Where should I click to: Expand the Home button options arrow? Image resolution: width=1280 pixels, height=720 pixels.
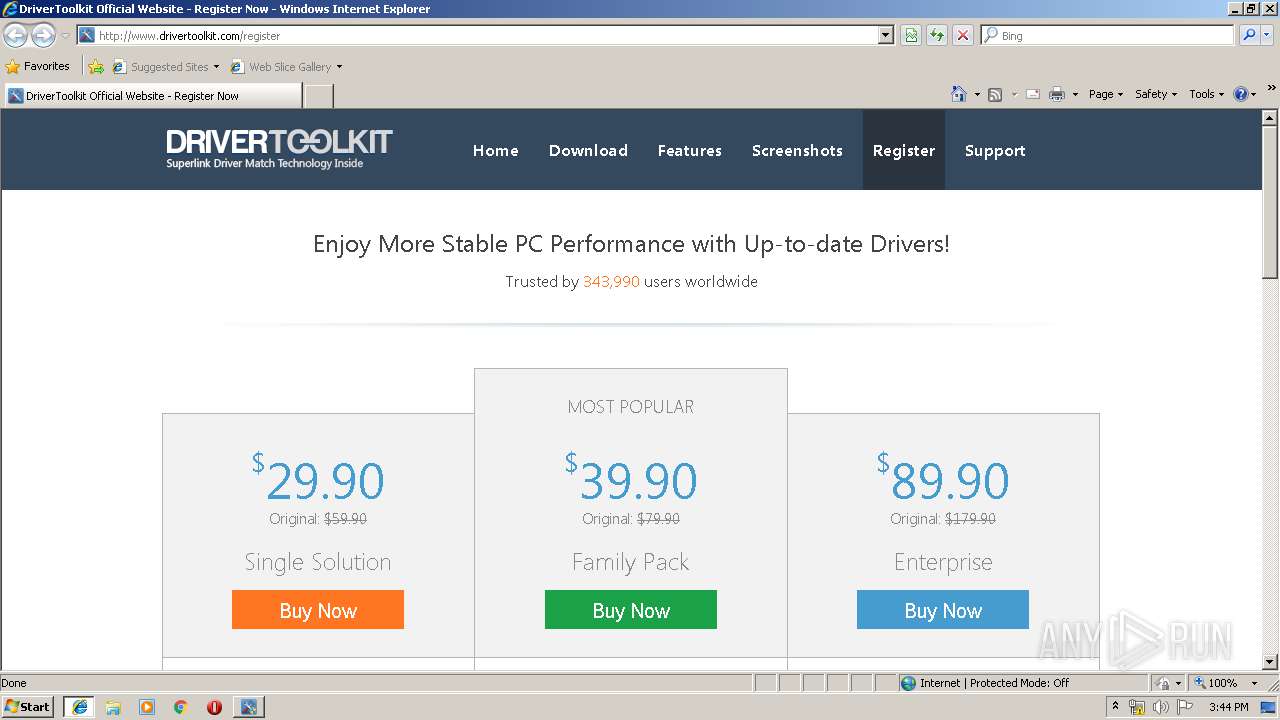[x=976, y=94]
